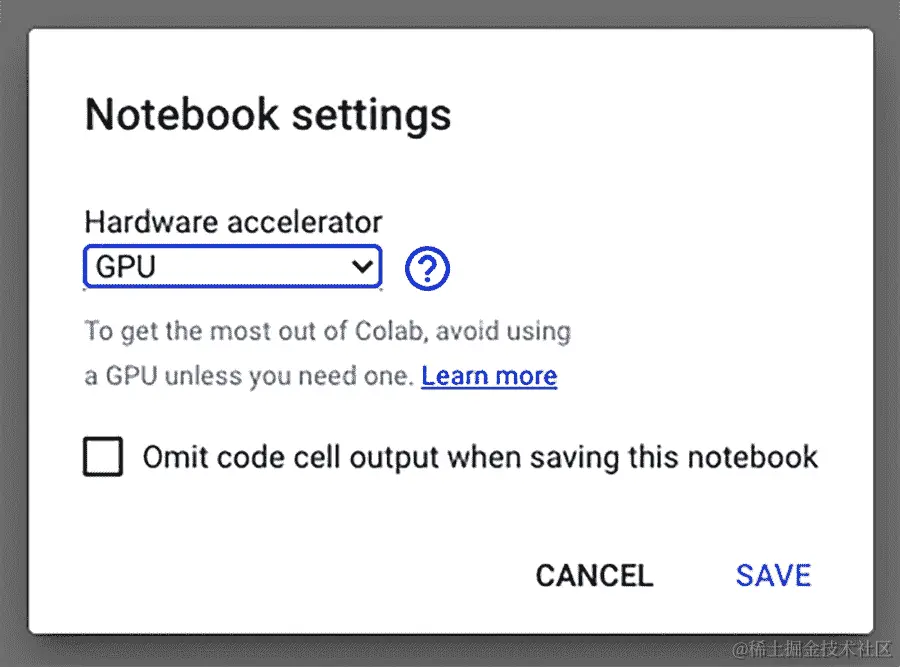Viewport: 900px width, 667px height.
Task: Click the "Omit code cell output" label text
Action: pyautogui.click(x=480, y=457)
